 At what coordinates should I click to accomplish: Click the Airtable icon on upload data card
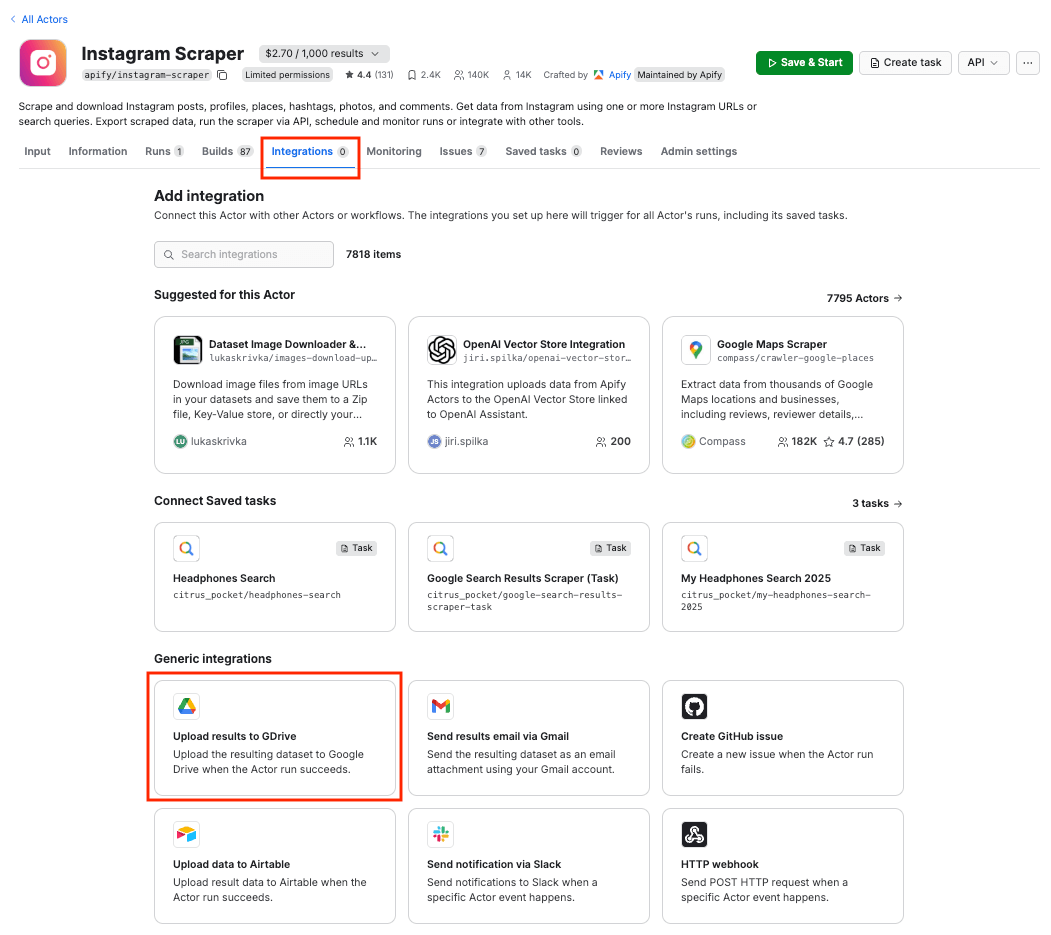(x=187, y=834)
